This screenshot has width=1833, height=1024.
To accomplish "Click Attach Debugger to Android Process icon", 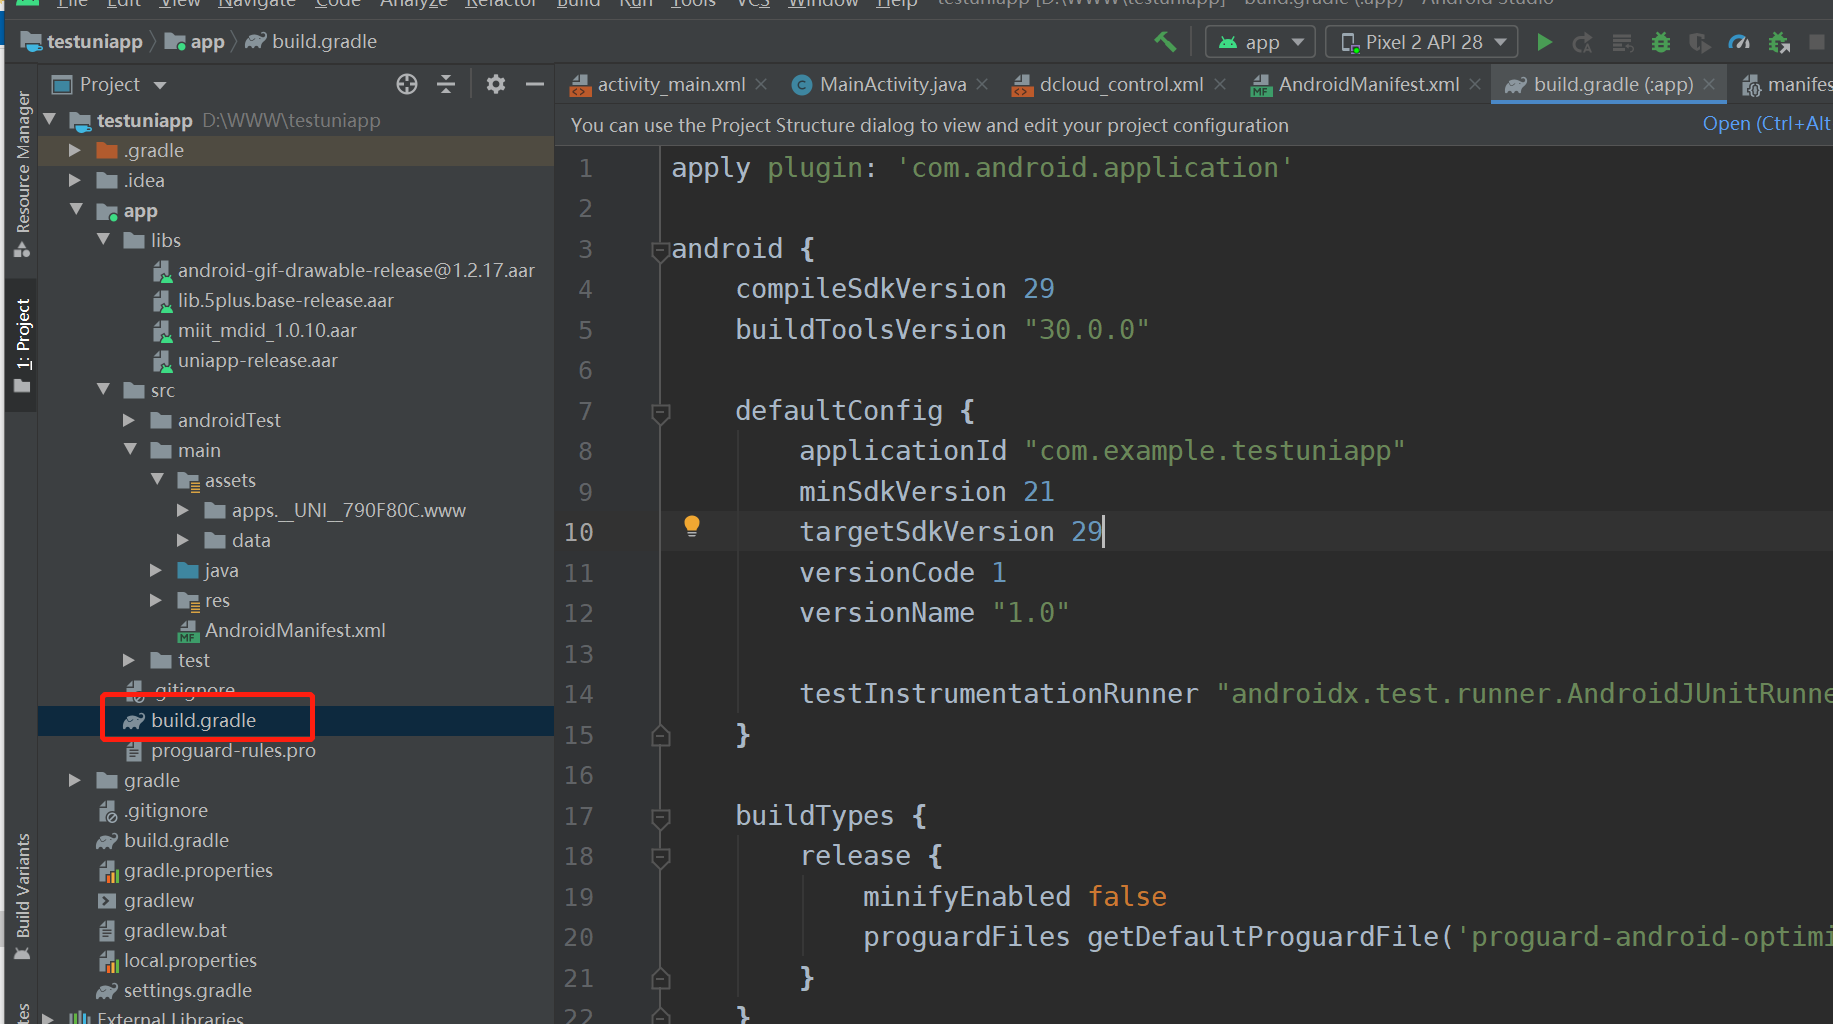I will click(x=1779, y=42).
